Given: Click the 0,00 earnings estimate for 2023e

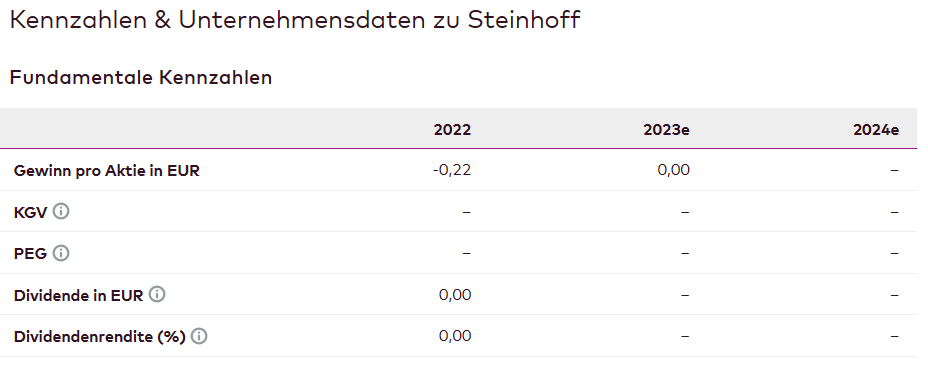Looking at the screenshot, I should tap(674, 170).
